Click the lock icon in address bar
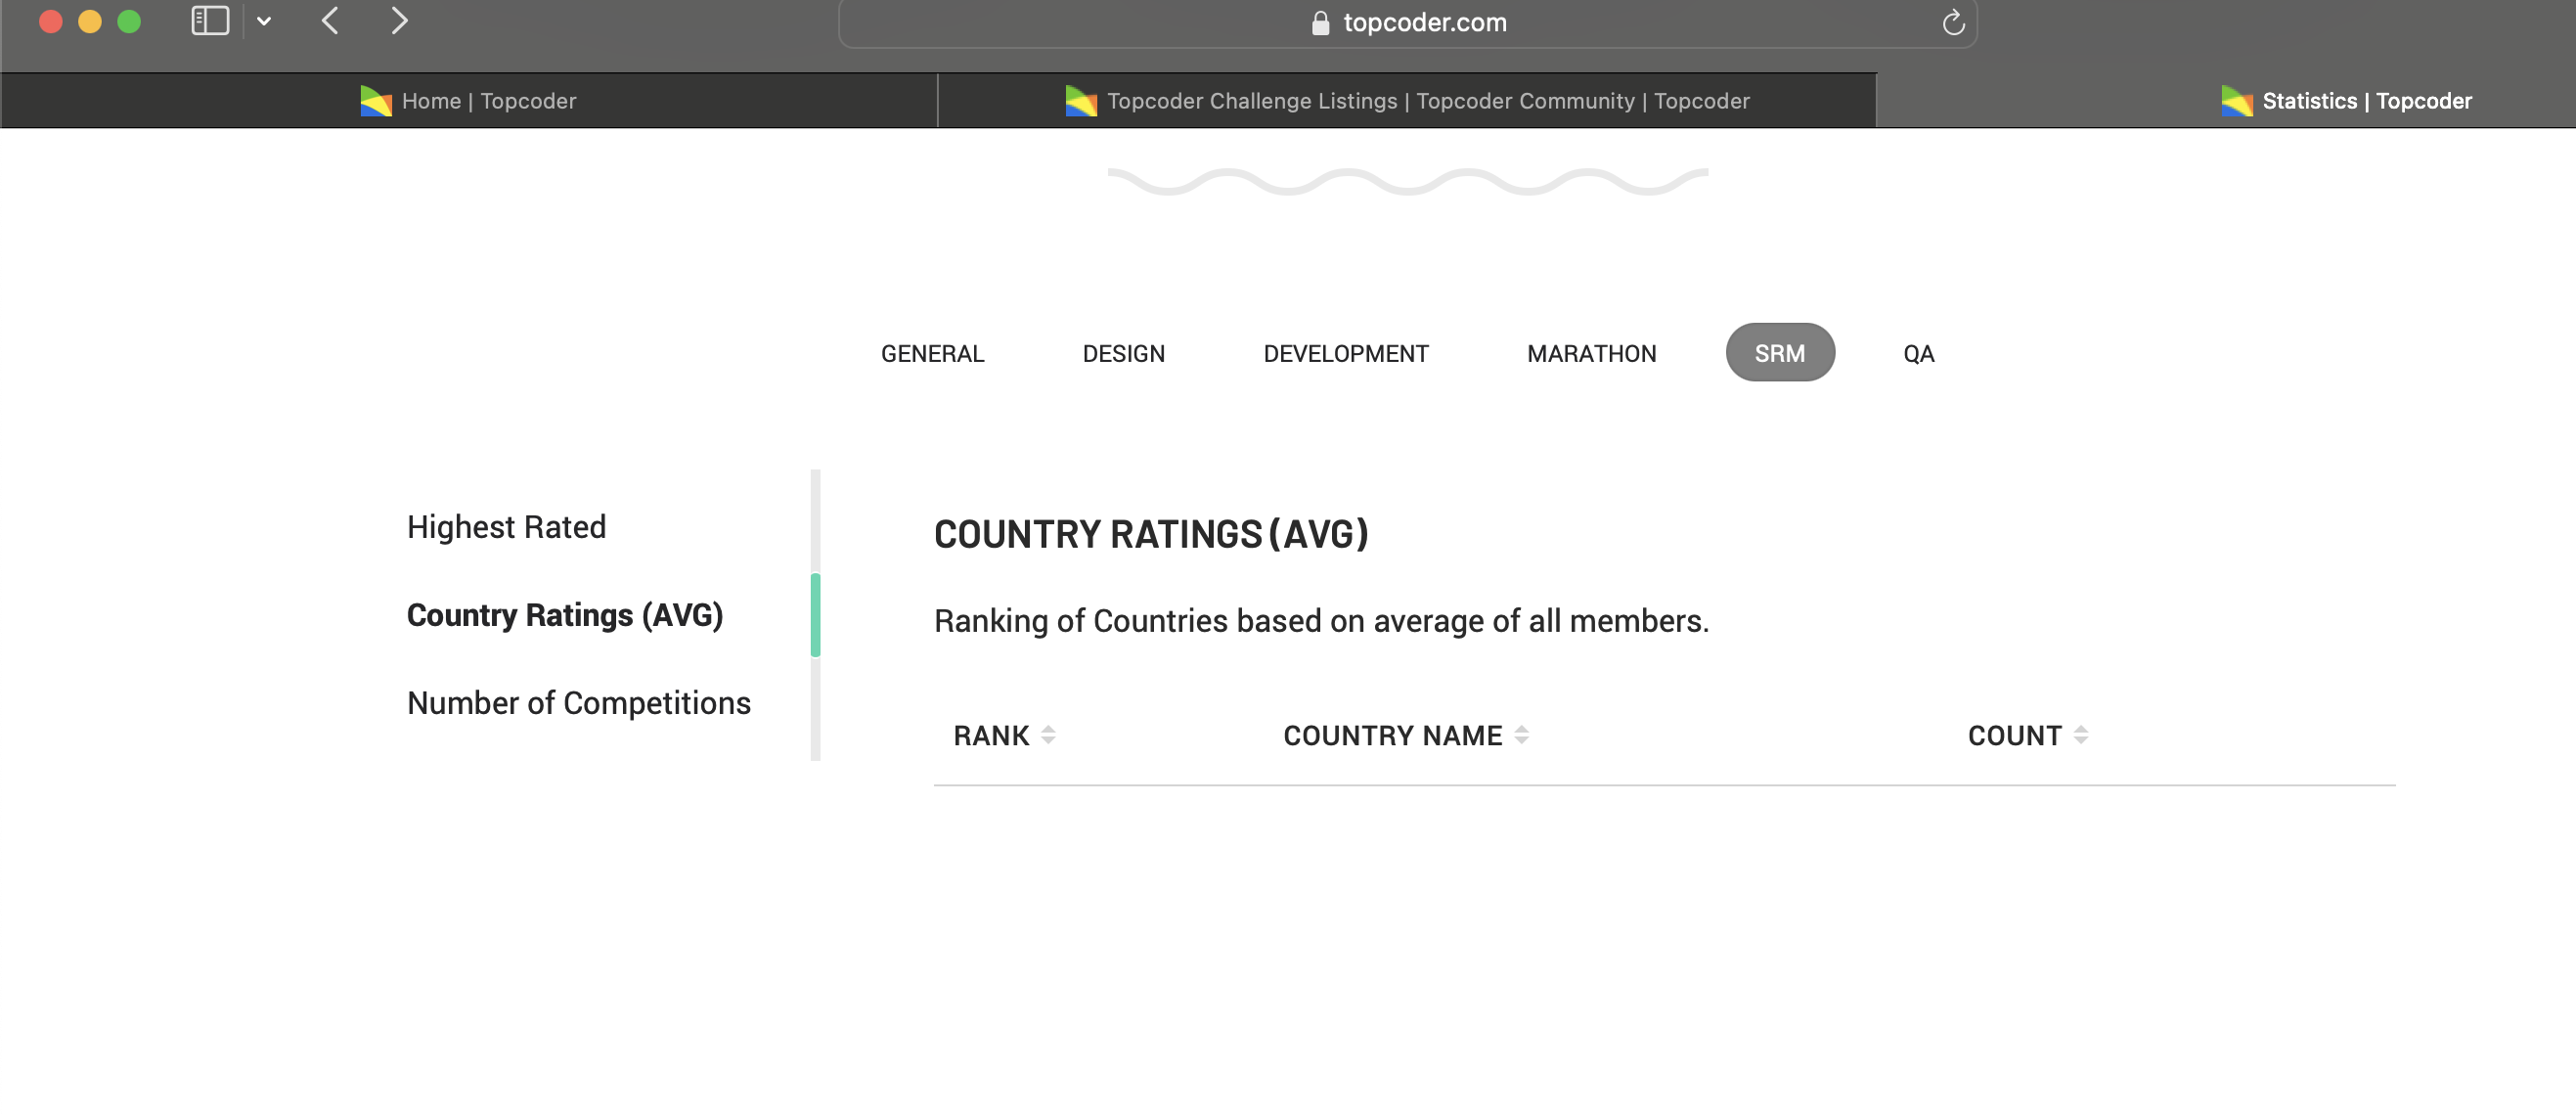The height and width of the screenshot is (1115, 2576). (1320, 23)
